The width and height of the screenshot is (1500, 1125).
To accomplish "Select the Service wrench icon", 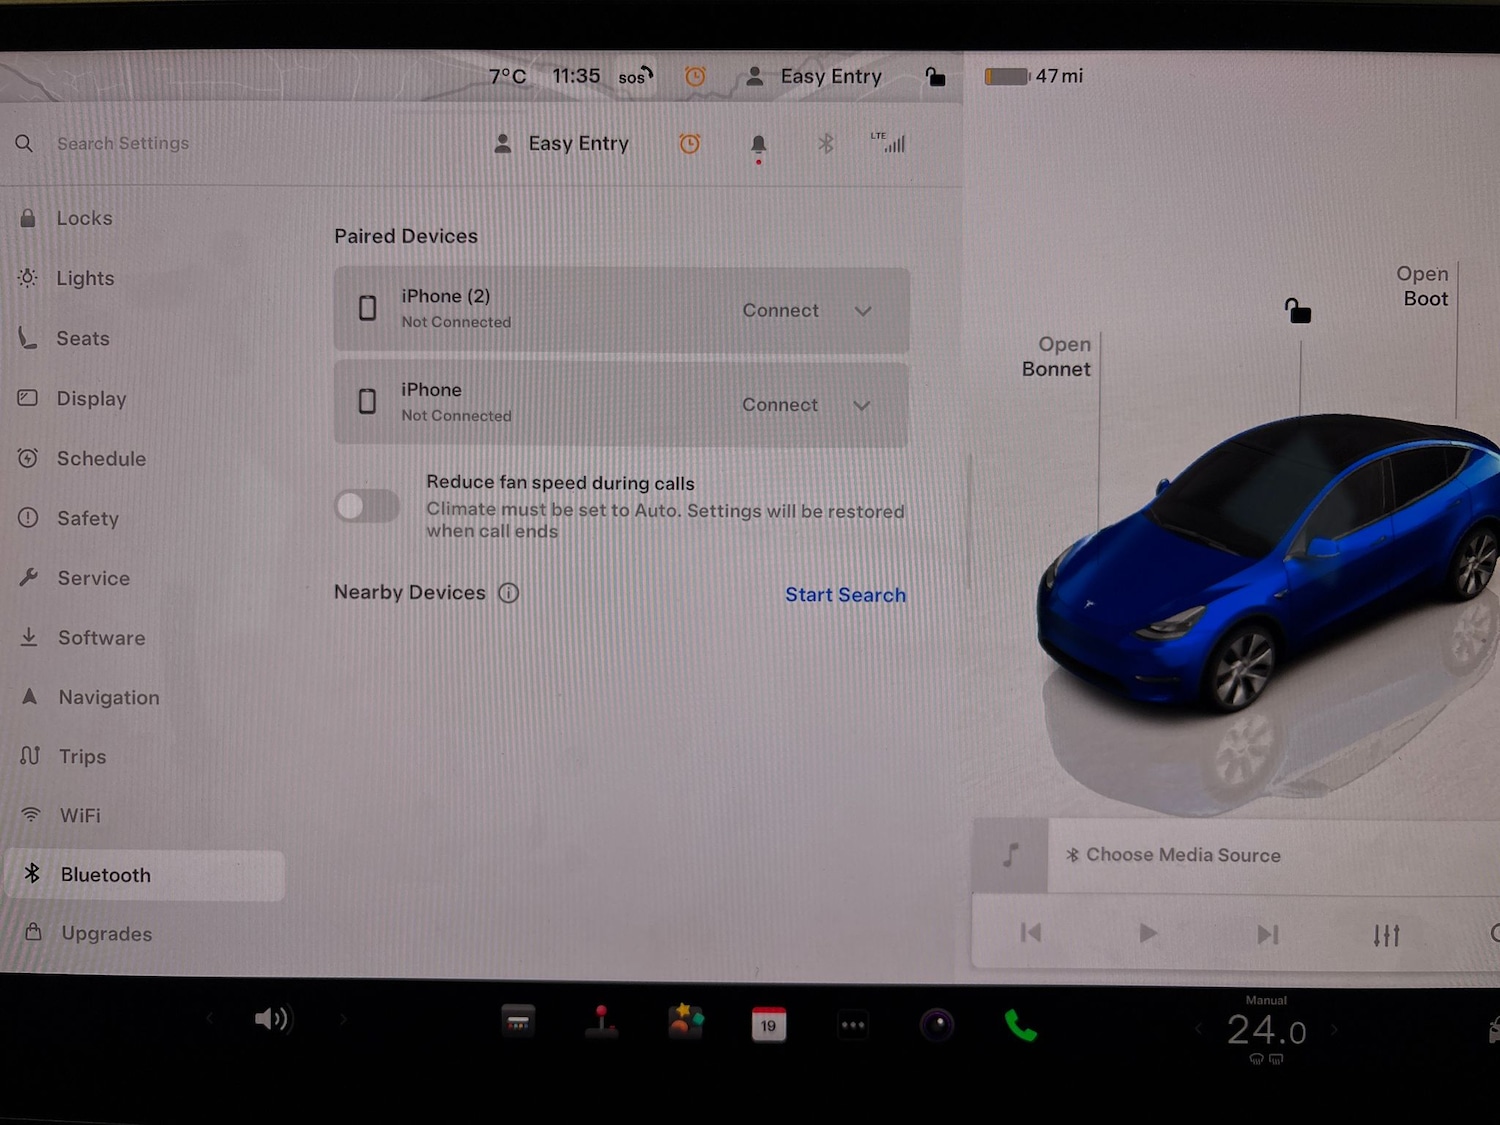I will (29, 578).
